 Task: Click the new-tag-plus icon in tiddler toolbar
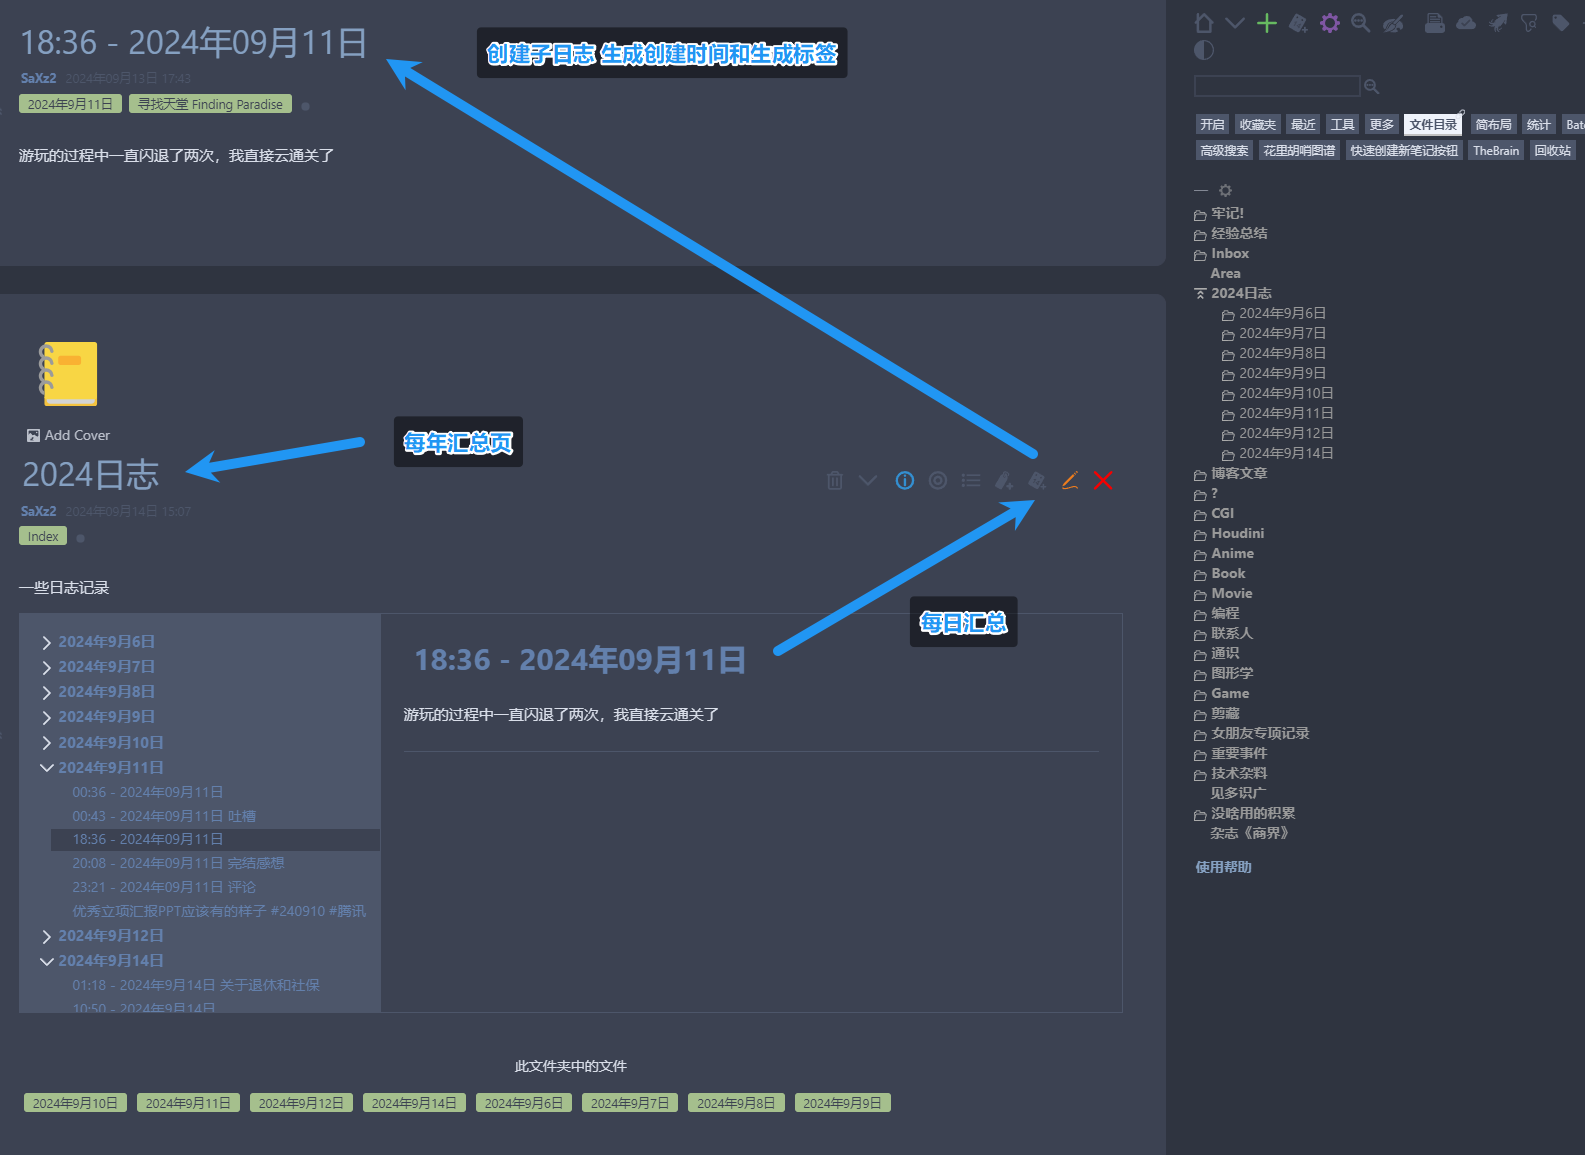(x=1004, y=481)
